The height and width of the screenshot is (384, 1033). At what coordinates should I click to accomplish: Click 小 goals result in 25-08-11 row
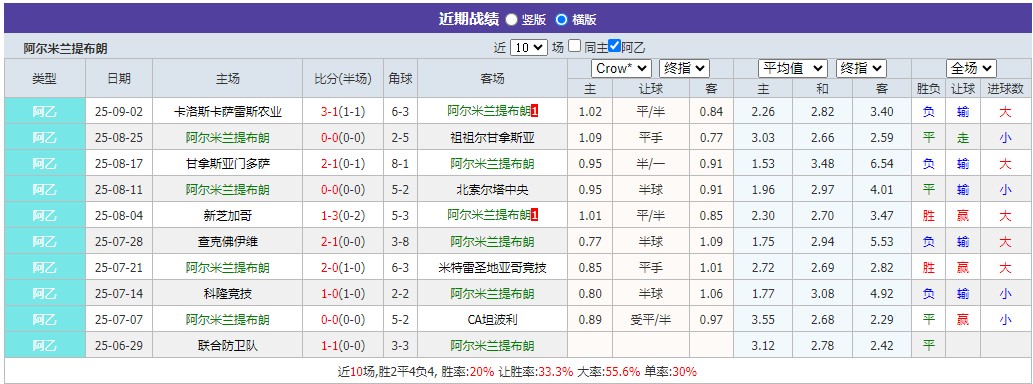click(1005, 190)
